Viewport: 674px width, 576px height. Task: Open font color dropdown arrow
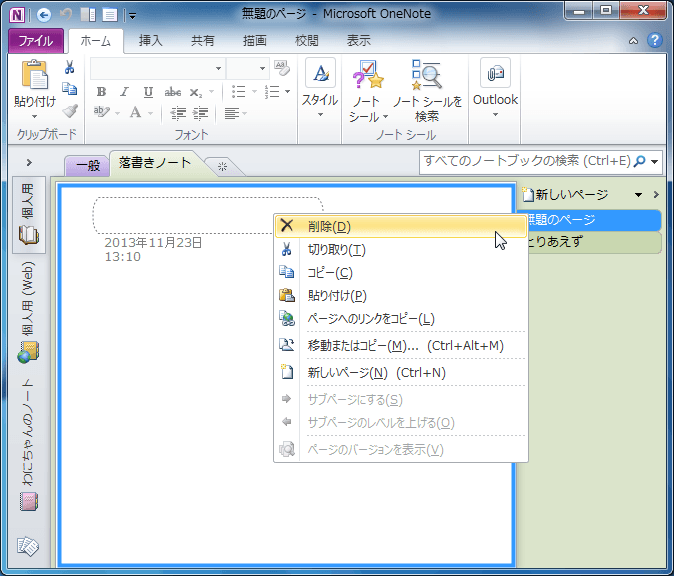click(x=150, y=113)
